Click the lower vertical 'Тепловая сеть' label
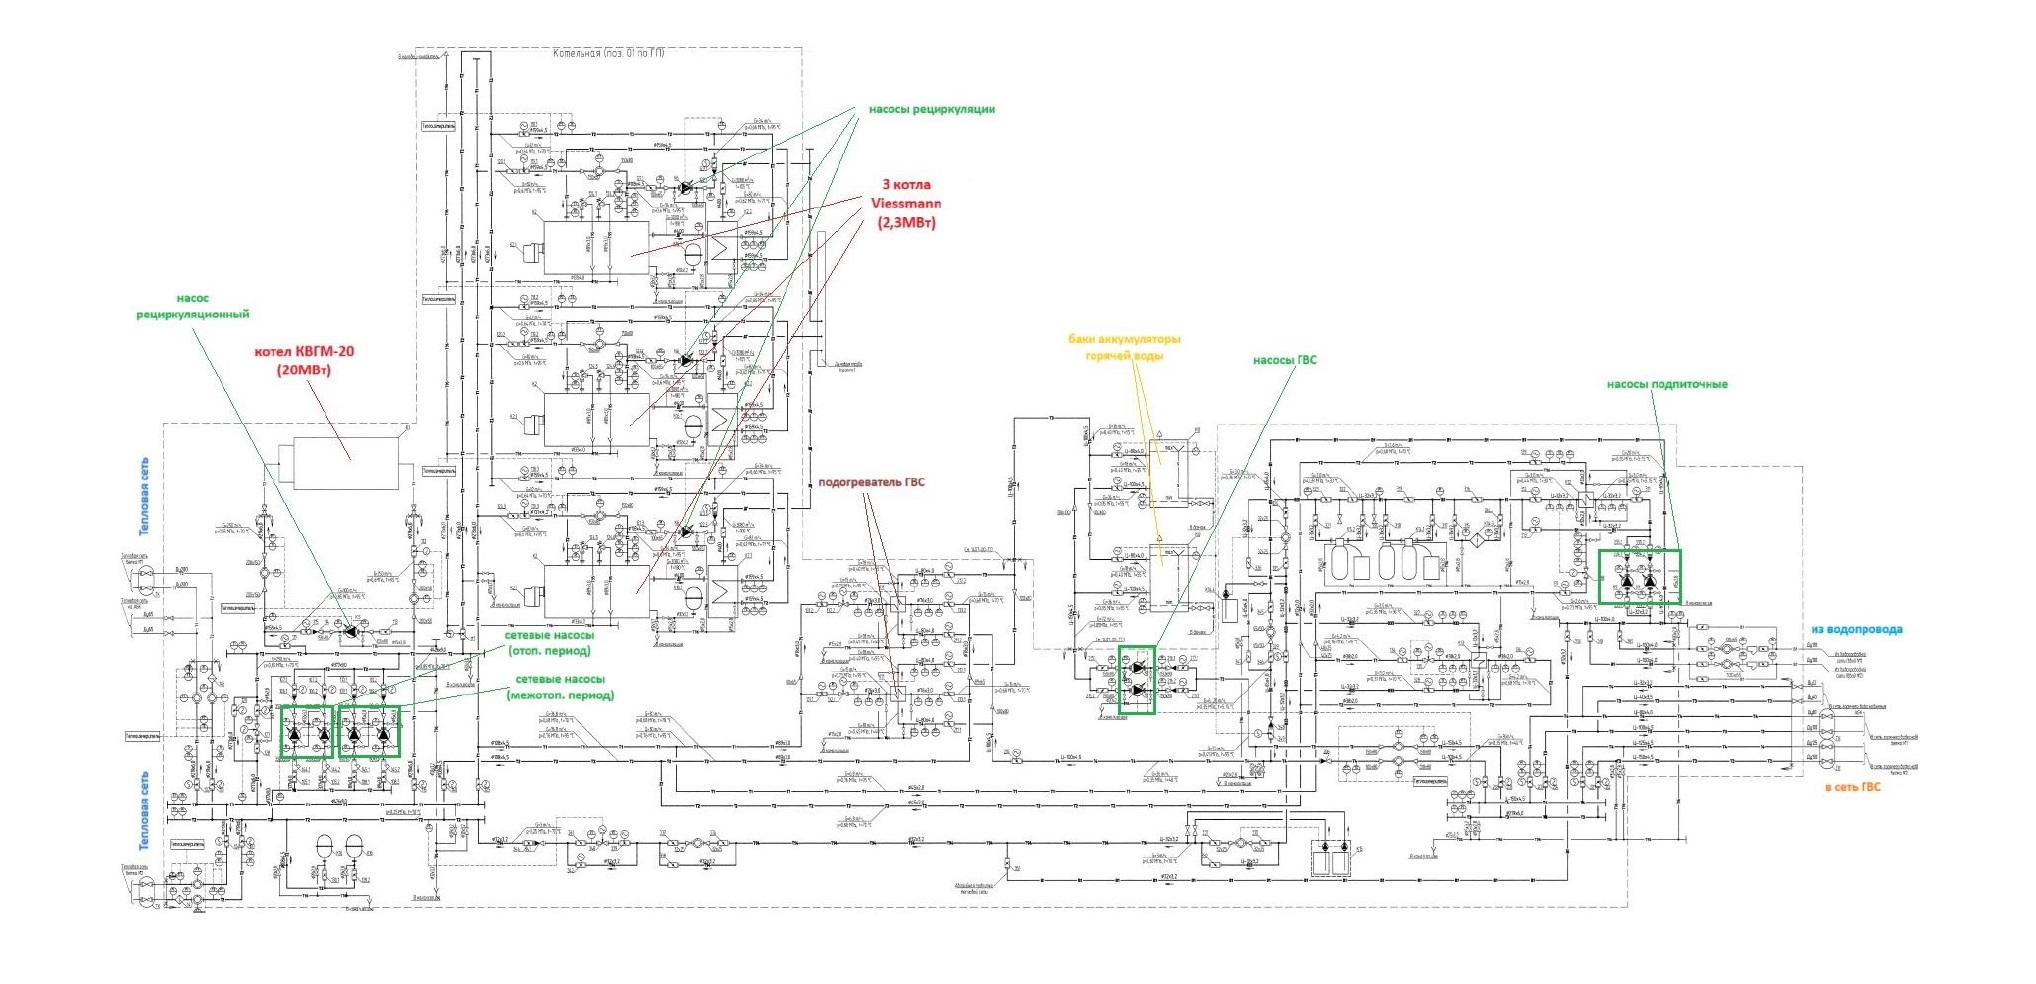 click(x=145, y=810)
